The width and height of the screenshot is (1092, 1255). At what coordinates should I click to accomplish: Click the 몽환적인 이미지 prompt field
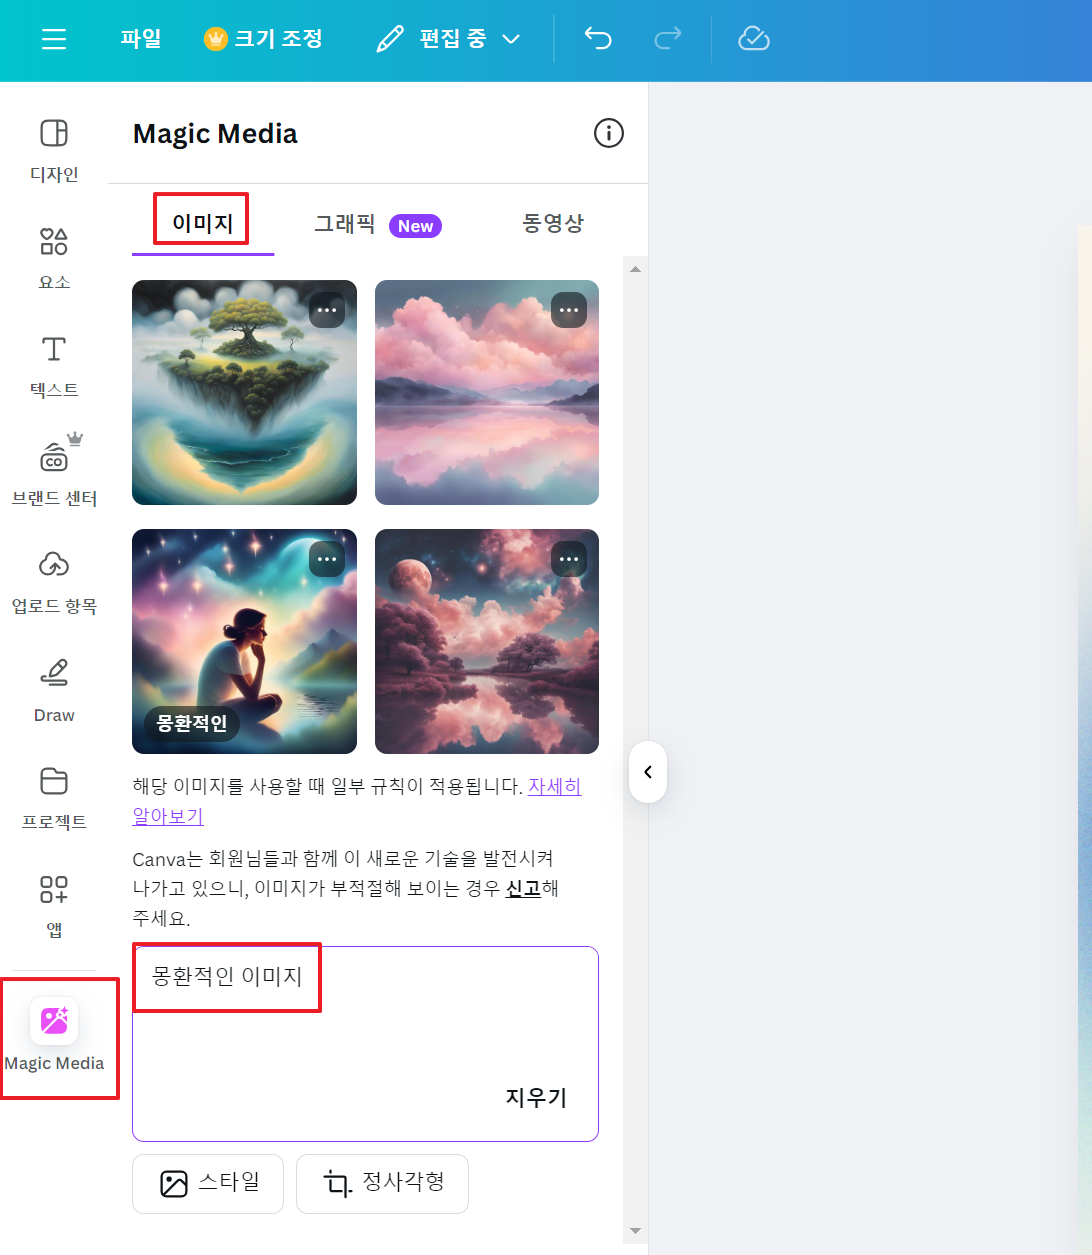point(365,1043)
